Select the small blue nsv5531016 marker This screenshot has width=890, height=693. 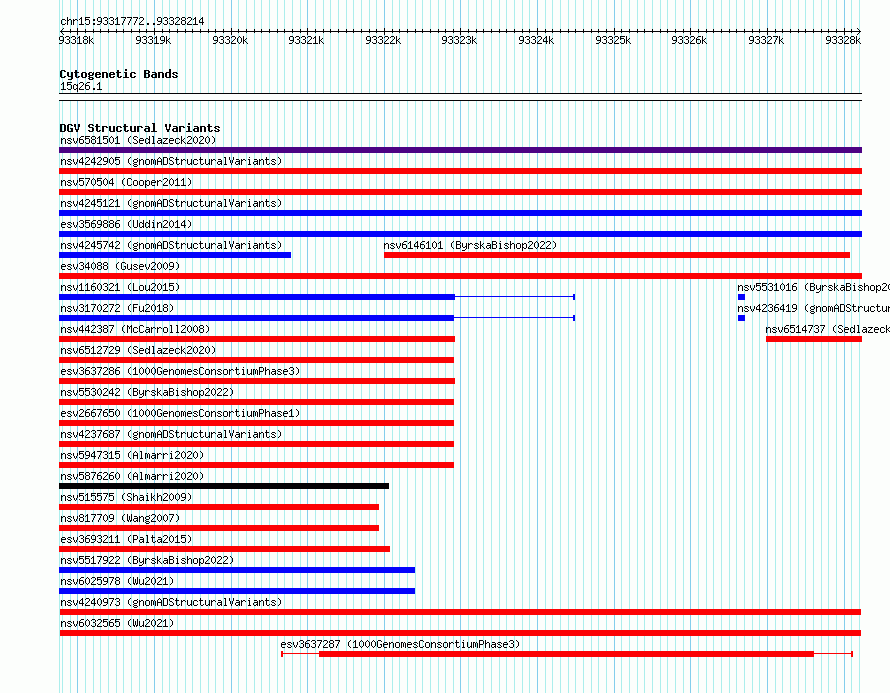[x=741, y=297]
